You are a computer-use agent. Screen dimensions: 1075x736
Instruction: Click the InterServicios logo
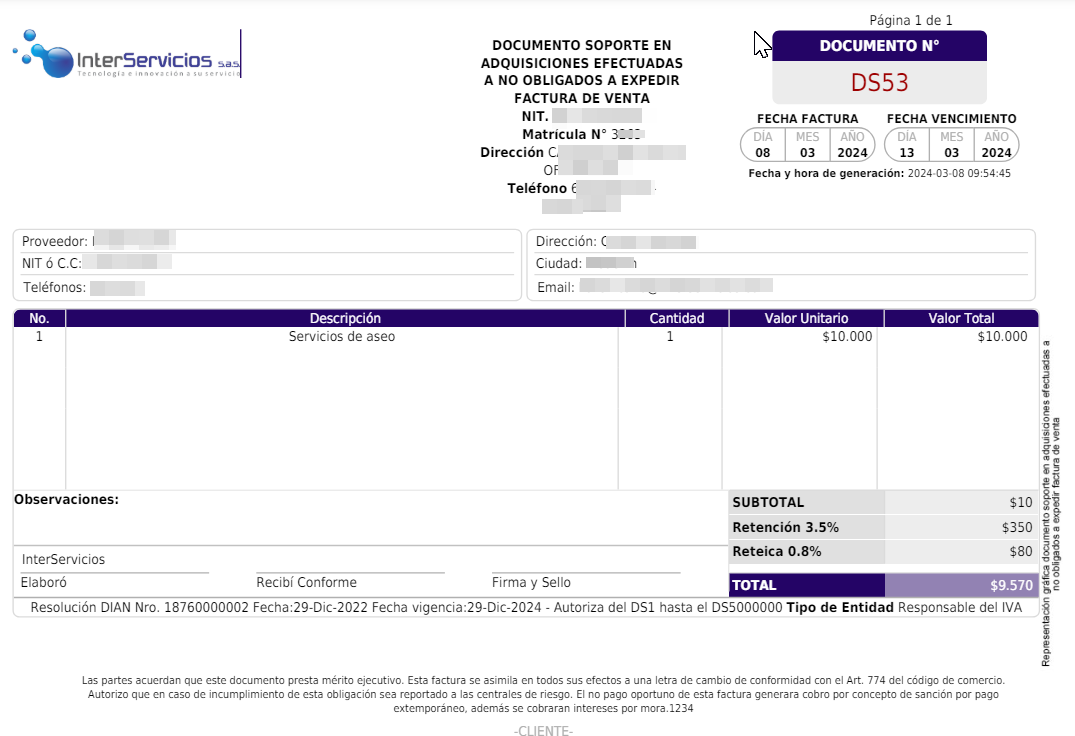[127, 54]
